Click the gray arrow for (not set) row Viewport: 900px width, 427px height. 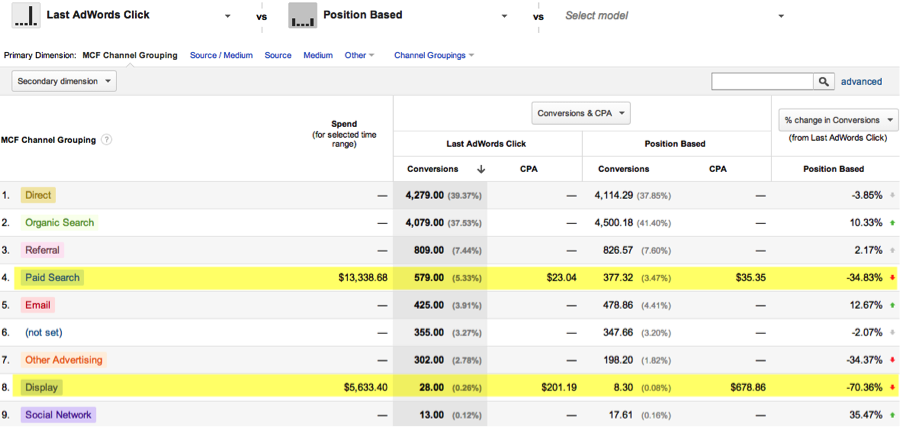892,332
